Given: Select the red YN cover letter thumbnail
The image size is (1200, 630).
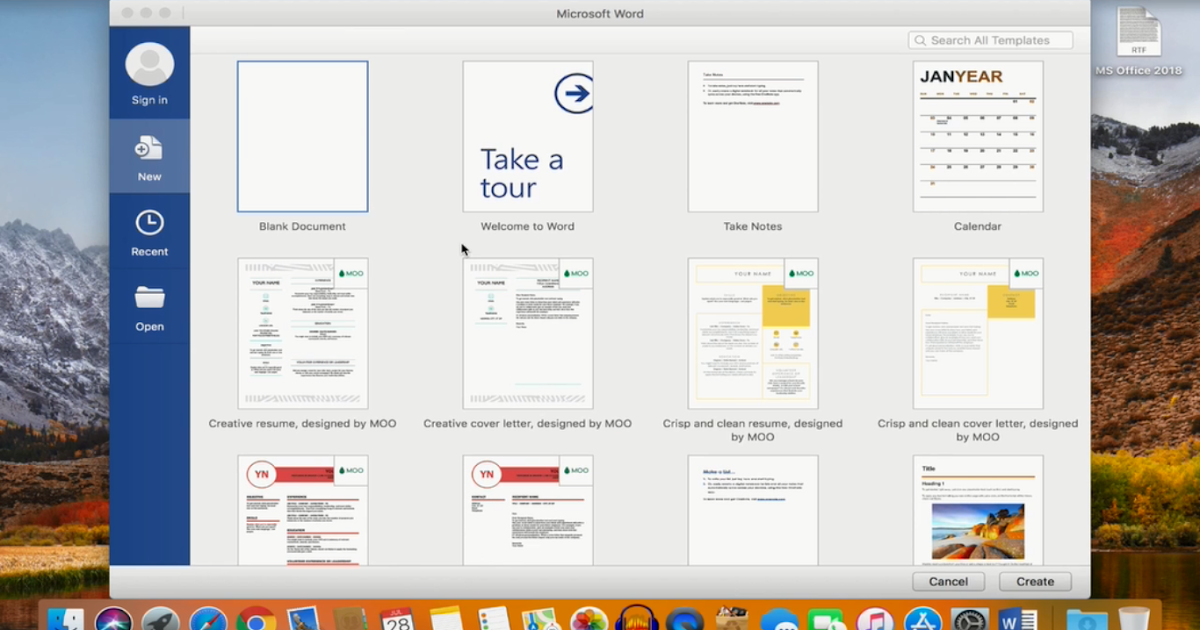Looking at the screenshot, I should (x=528, y=510).
